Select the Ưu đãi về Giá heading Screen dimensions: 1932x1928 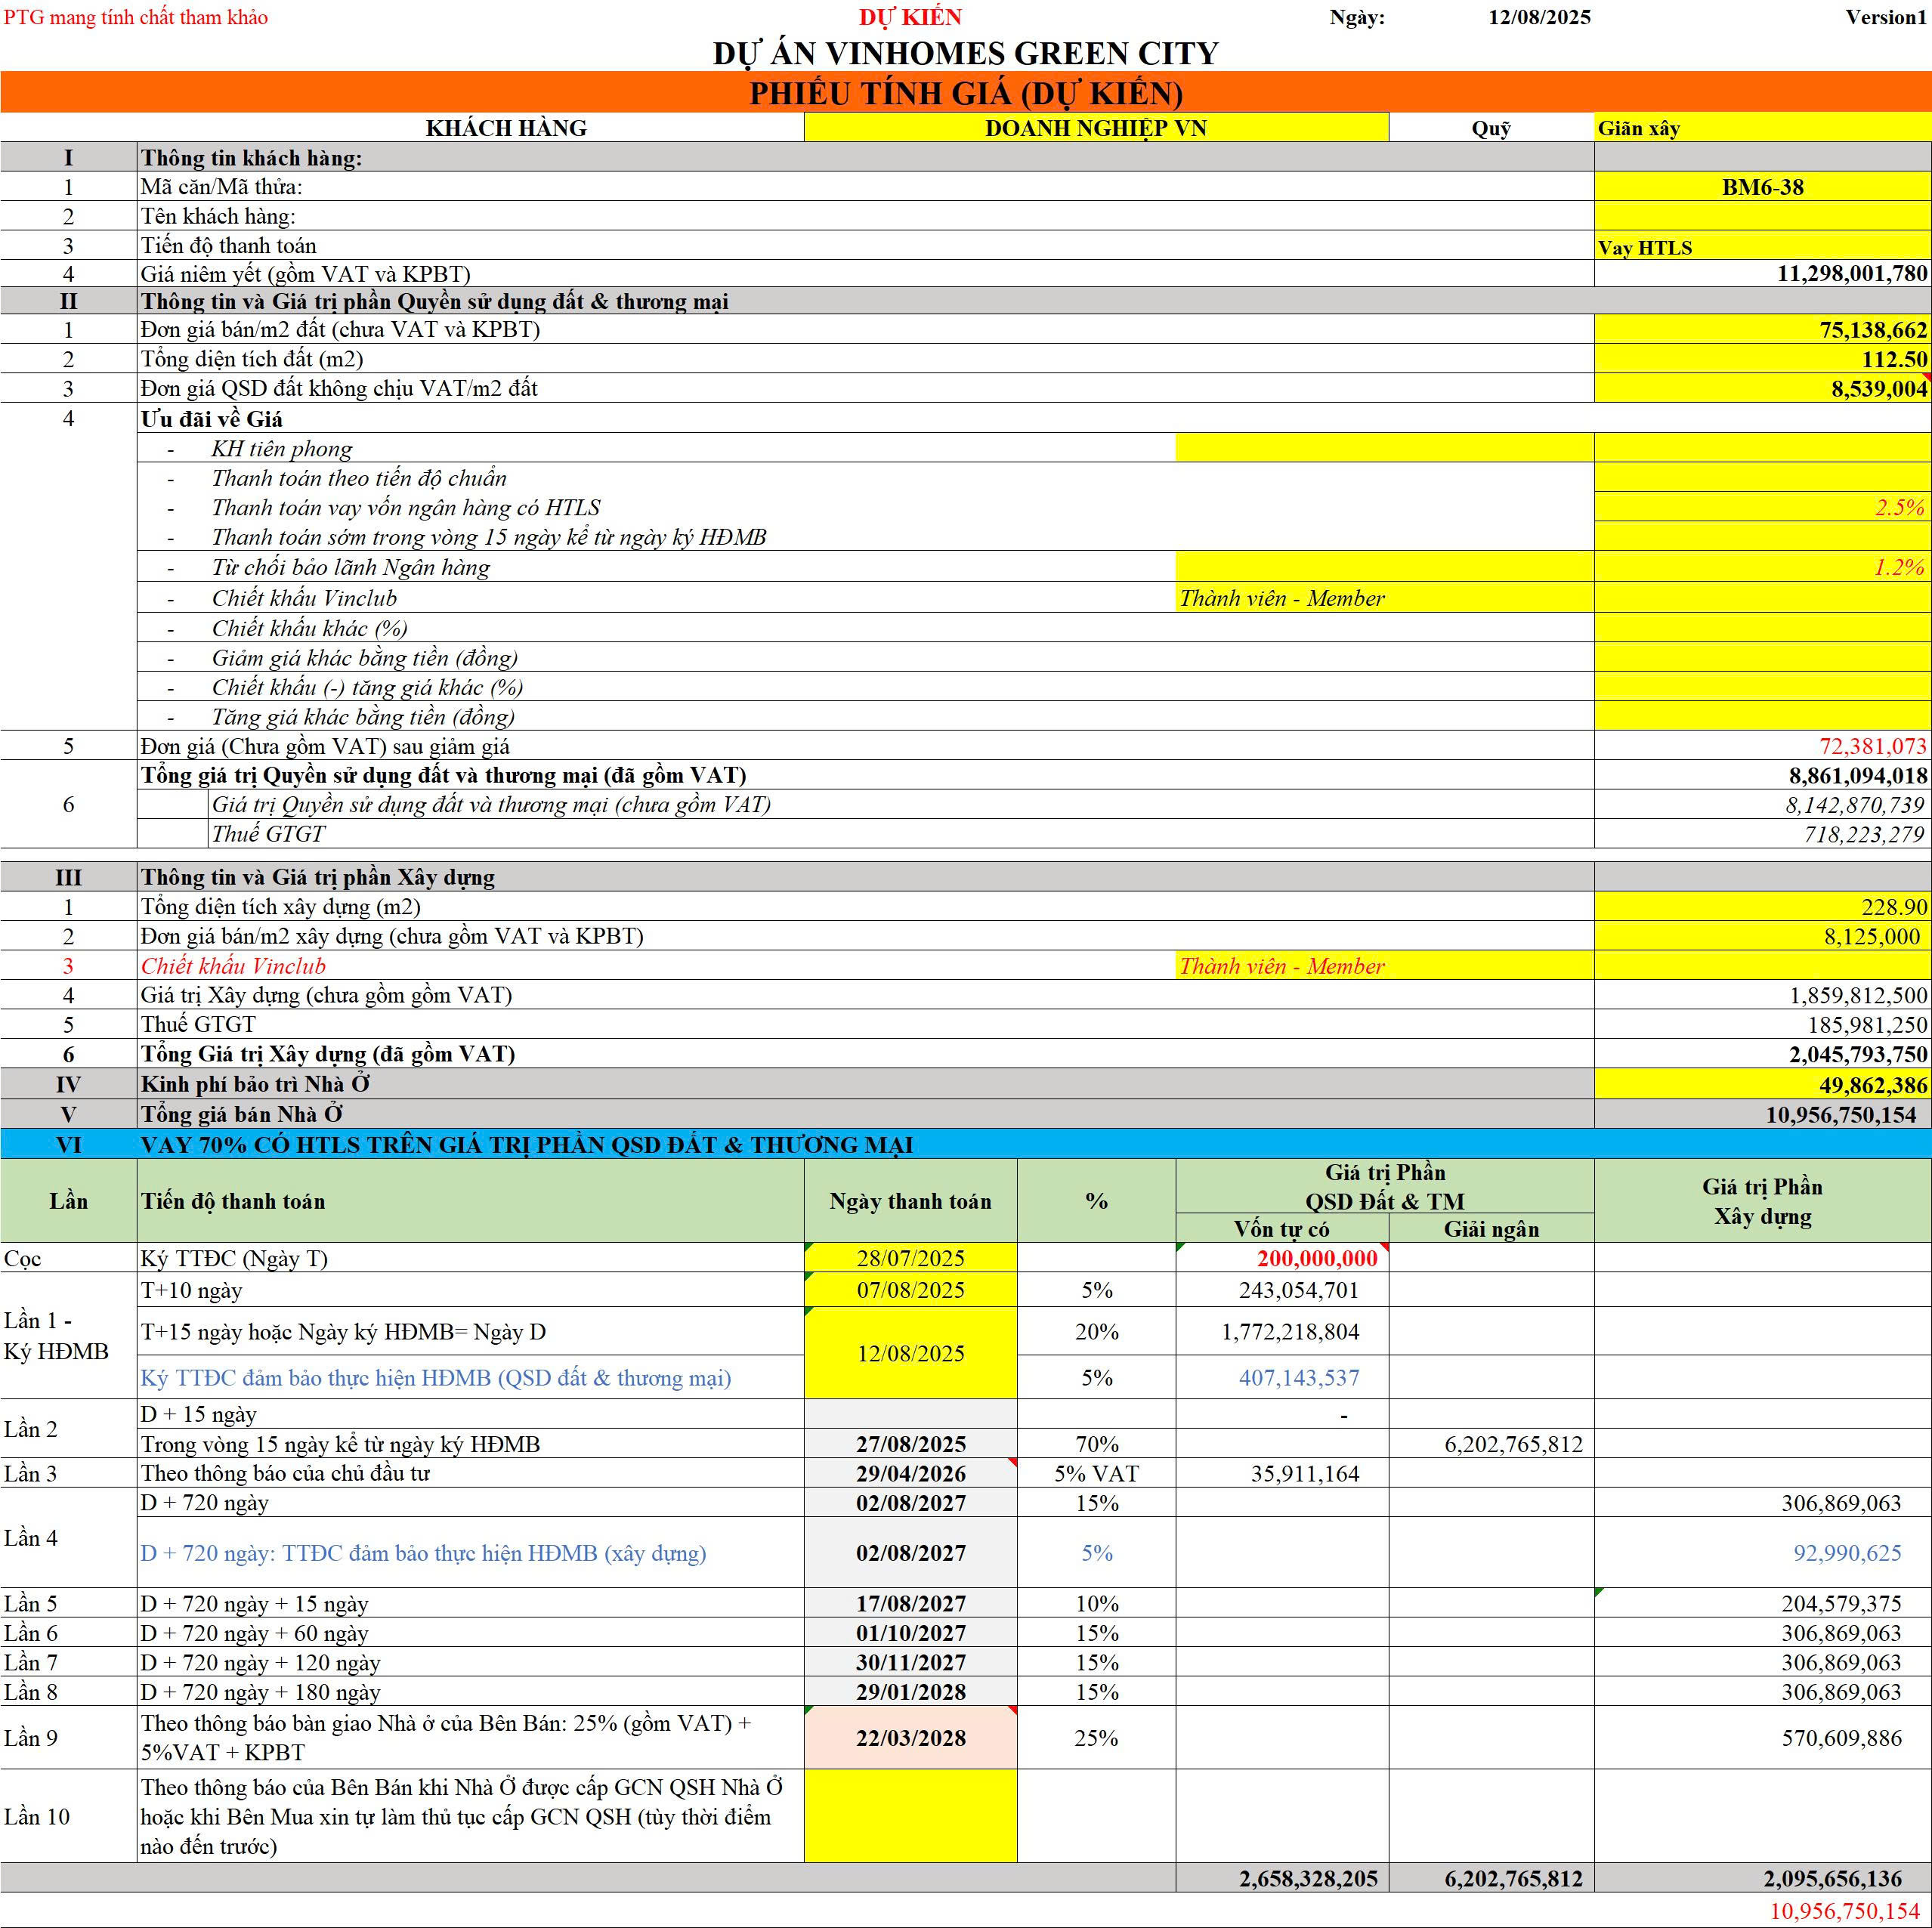(211, 419)
